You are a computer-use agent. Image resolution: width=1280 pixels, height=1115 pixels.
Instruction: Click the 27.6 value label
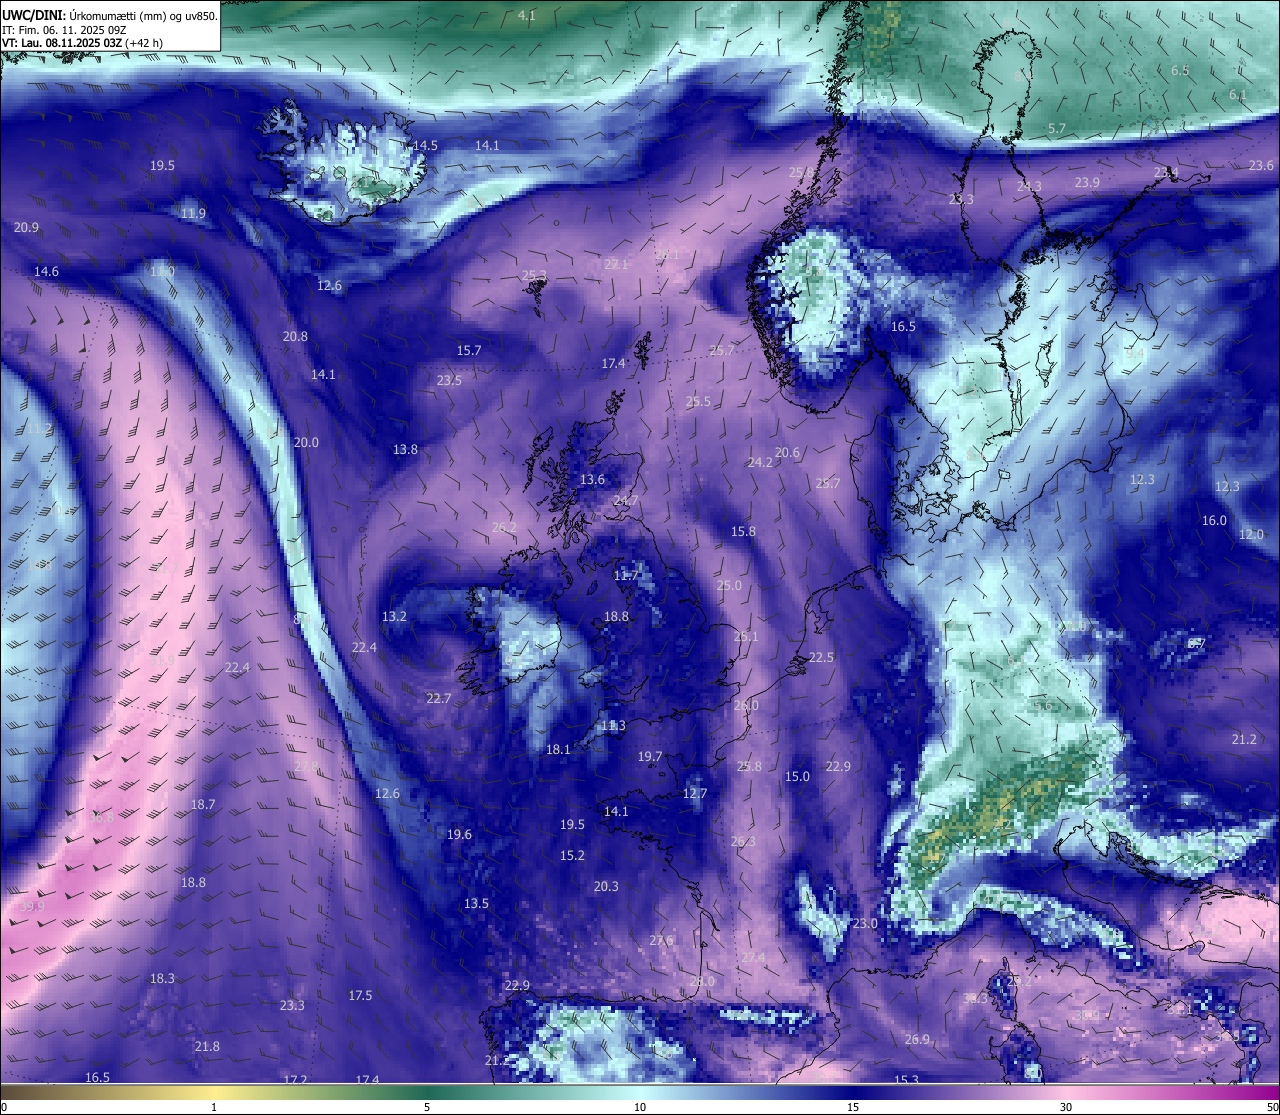coord(661,941)
